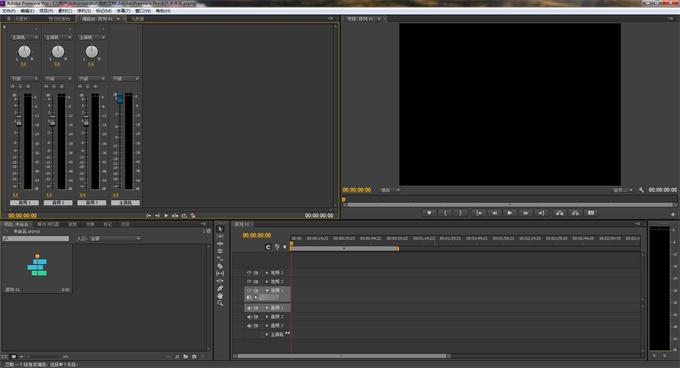Collapse Video 1 track triangle
This screenshot has width=680, height=368.
coord(267,290)
